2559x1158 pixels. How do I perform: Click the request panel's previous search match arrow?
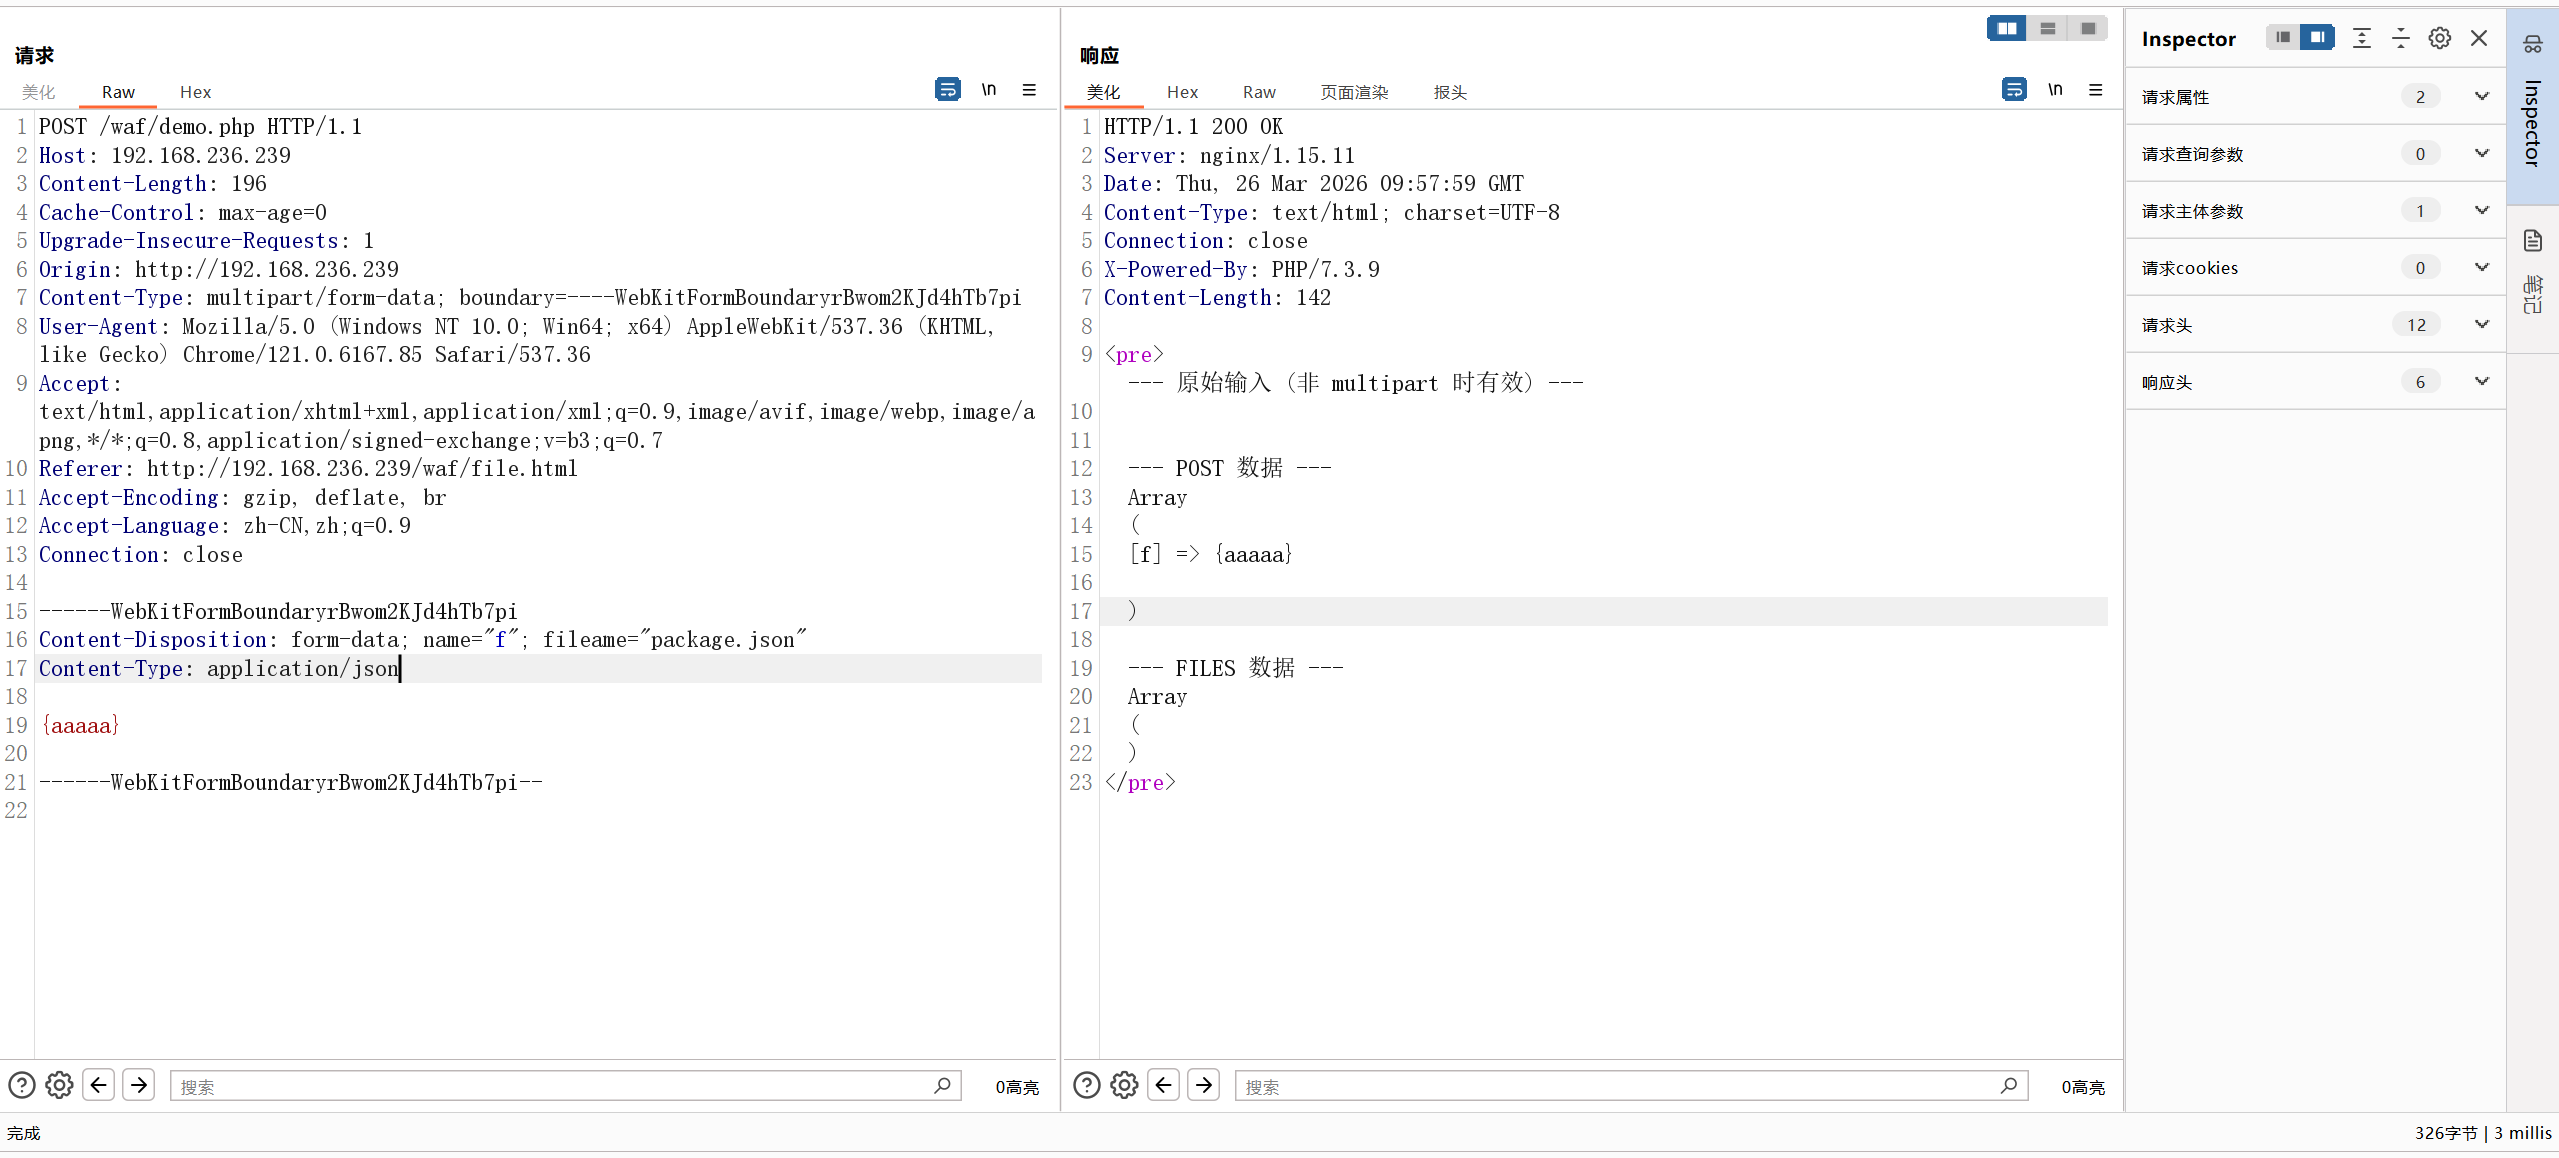[98, 1085]
